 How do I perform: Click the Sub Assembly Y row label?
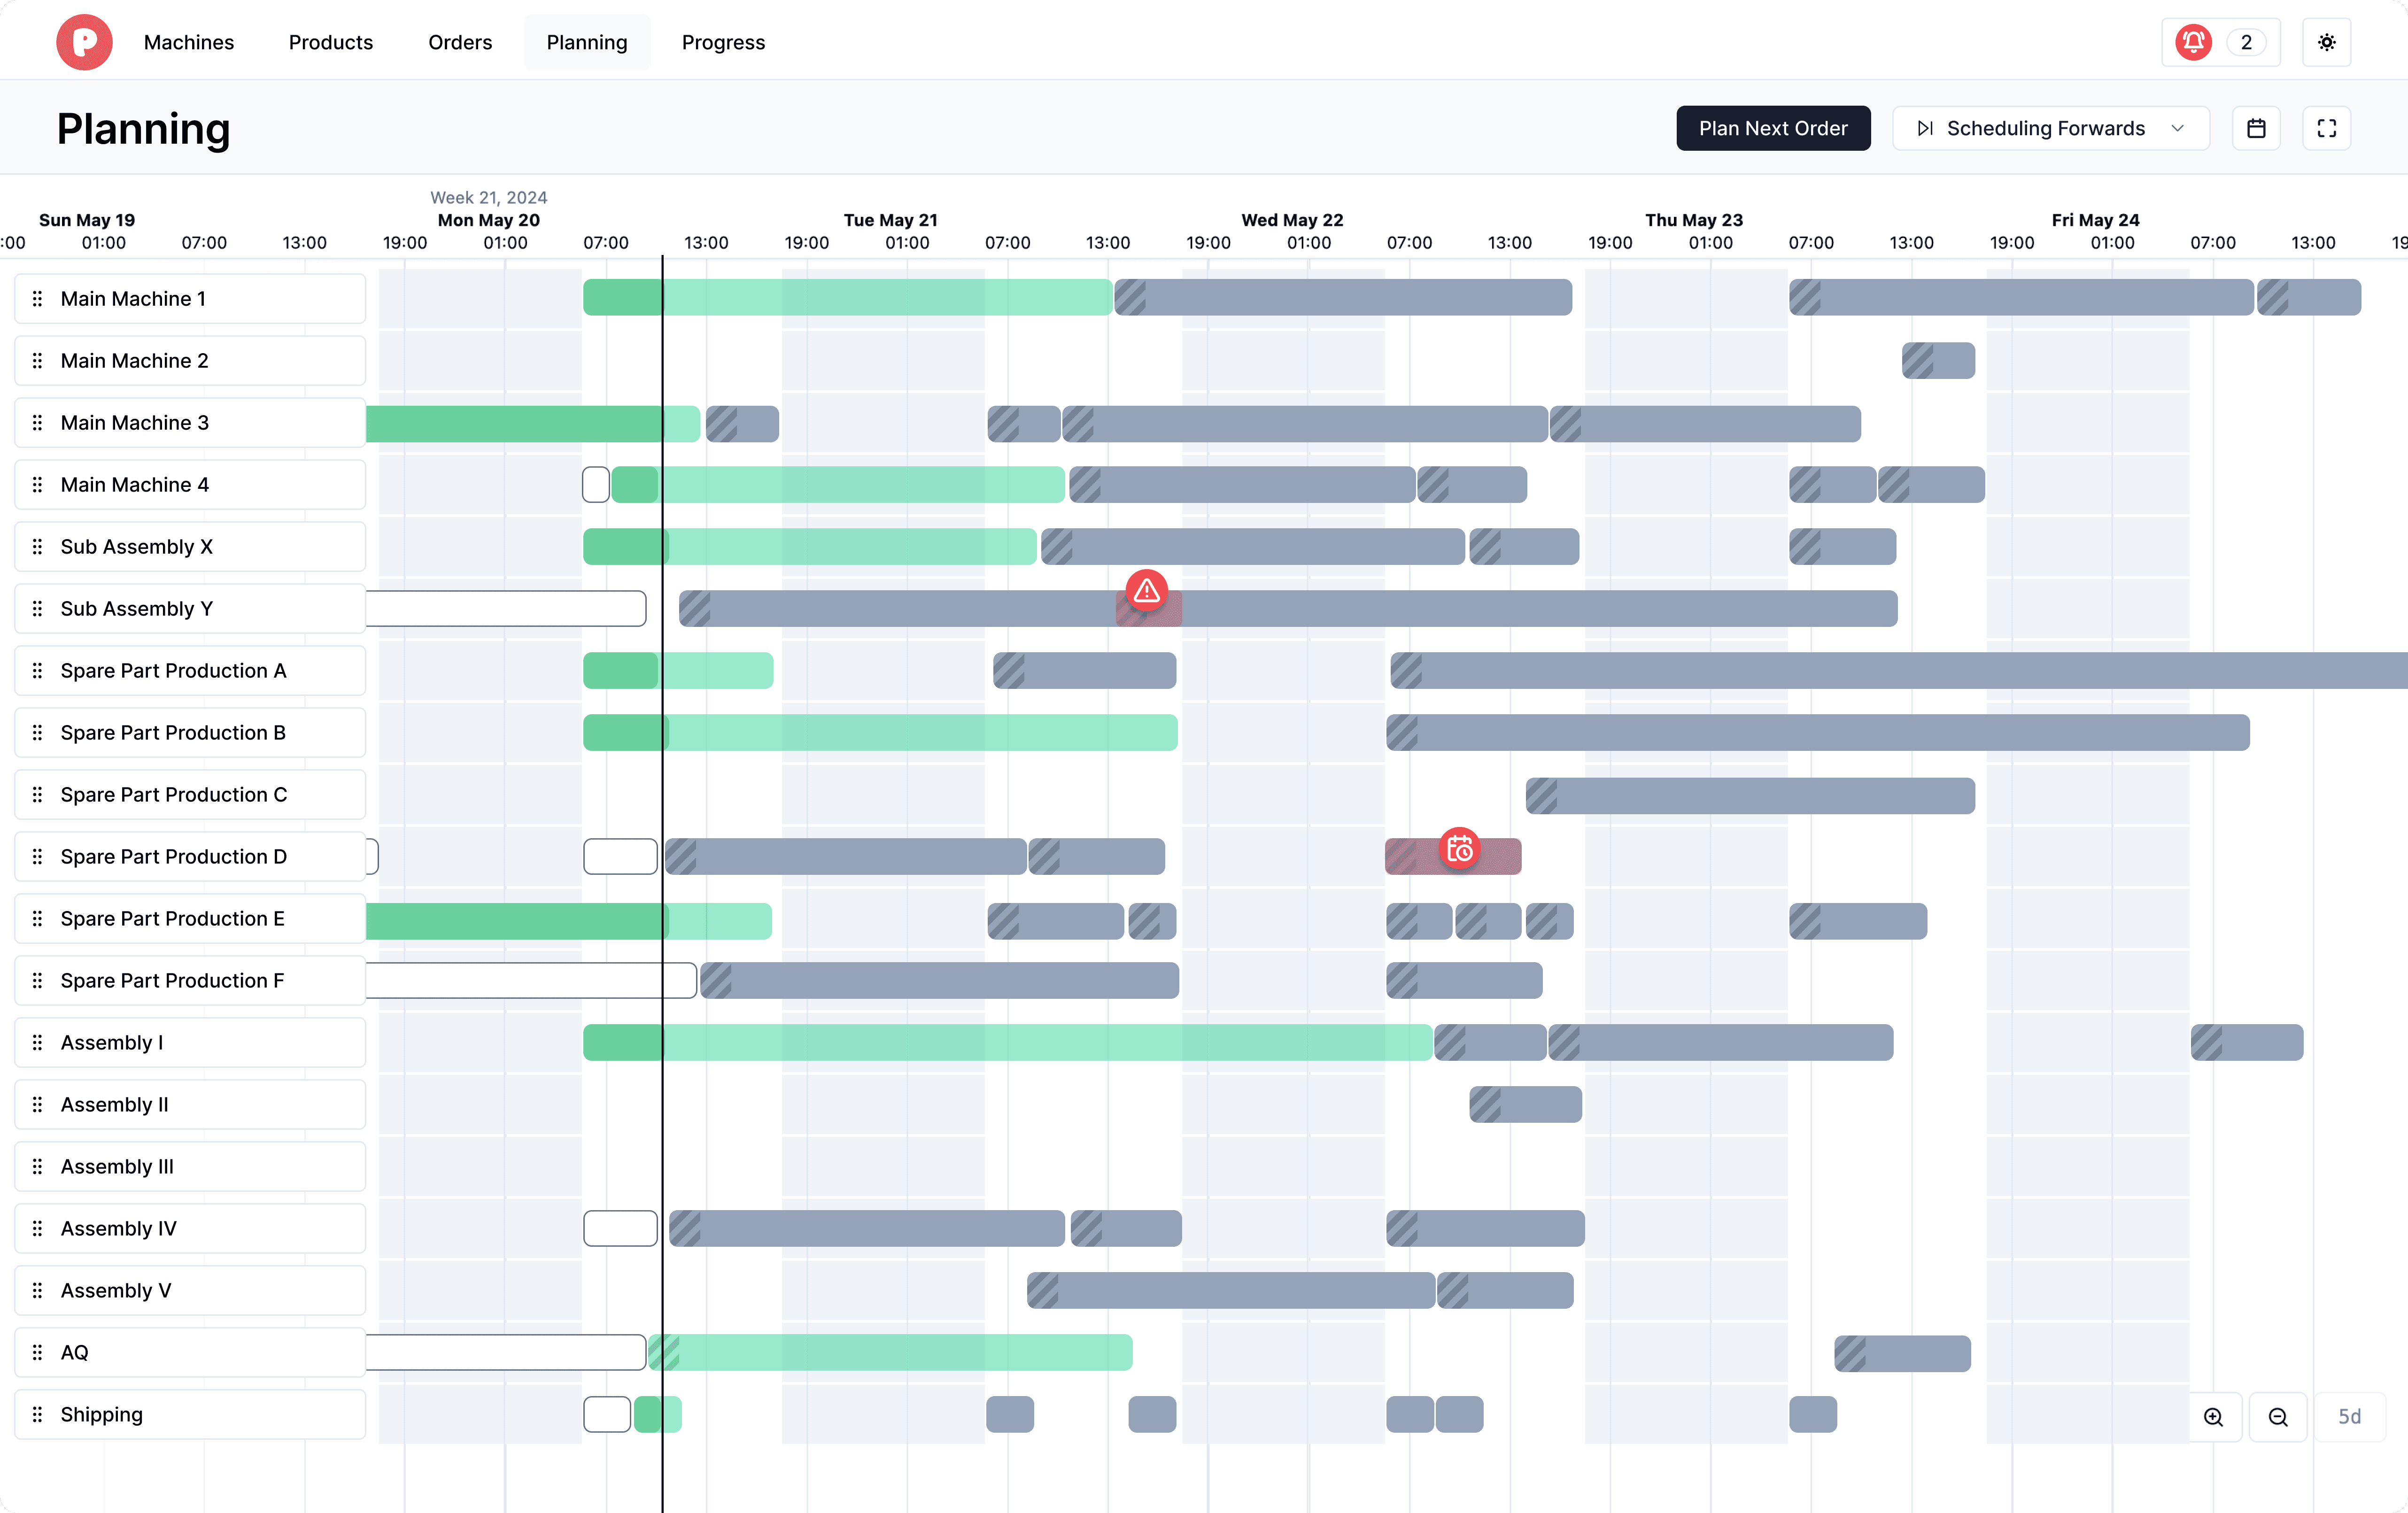(137, 609)
